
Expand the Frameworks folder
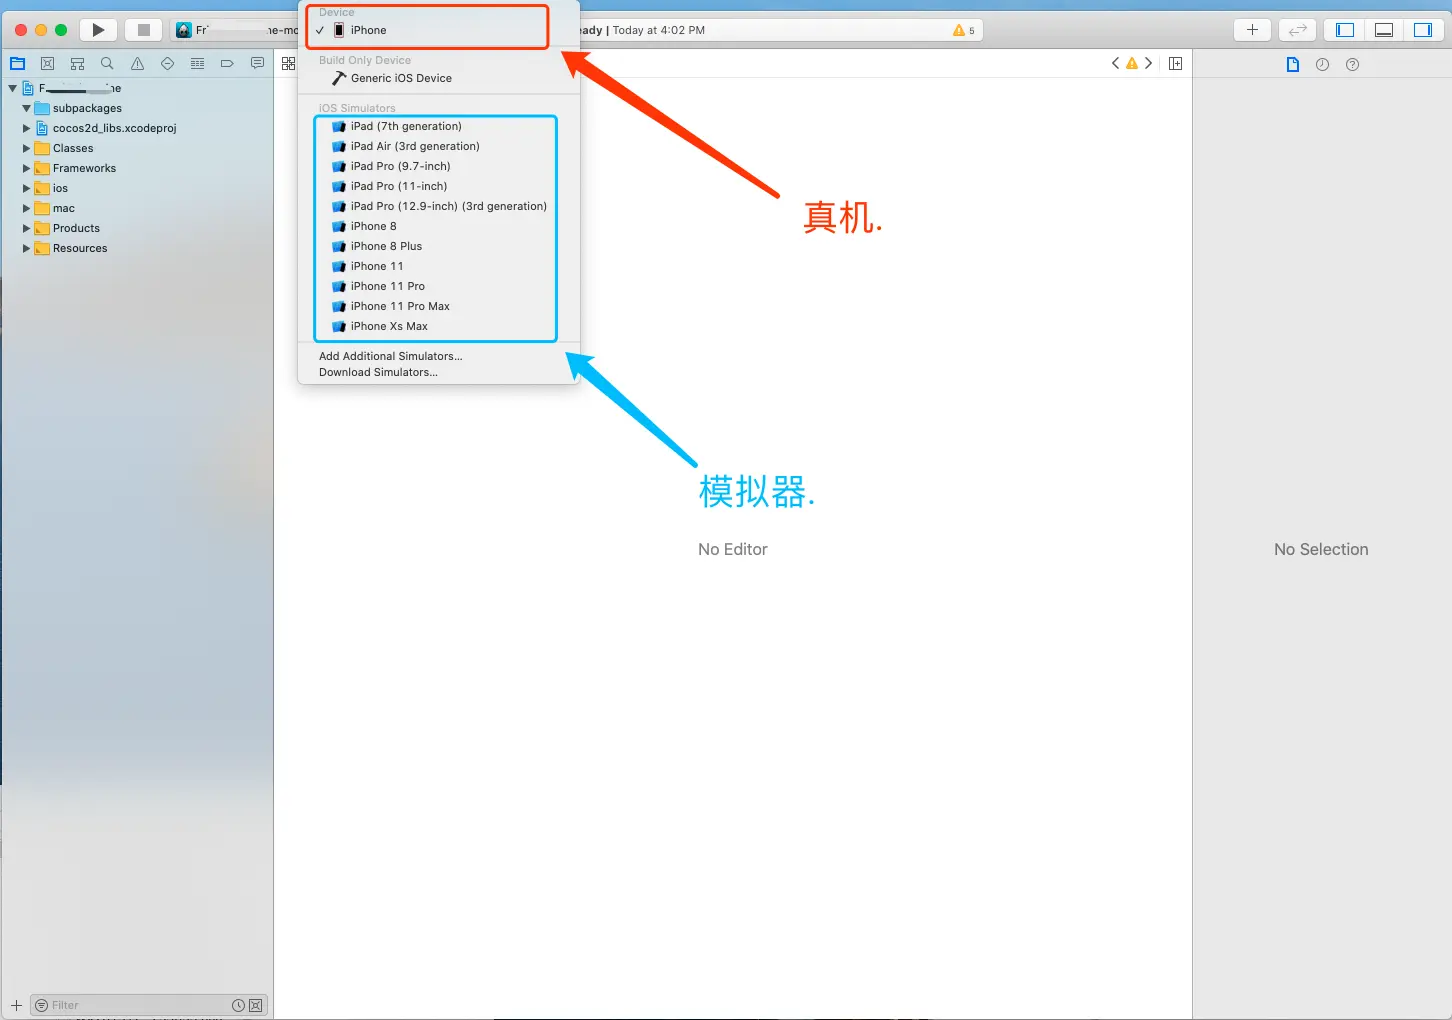(26, 168)
